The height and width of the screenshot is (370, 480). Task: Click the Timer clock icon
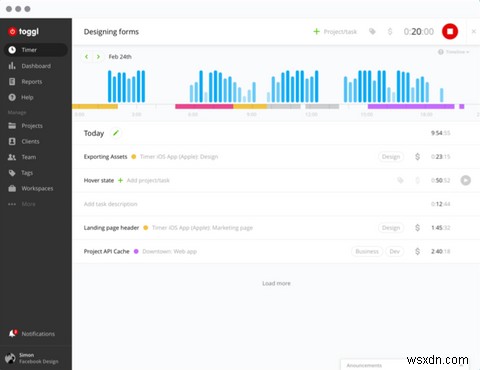pos(12,50)
